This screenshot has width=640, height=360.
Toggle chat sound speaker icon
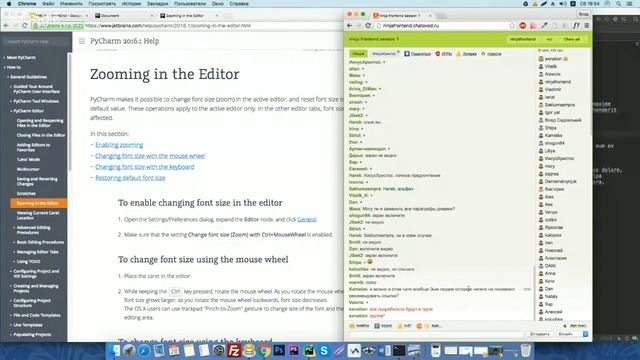[x=565, y=326]
